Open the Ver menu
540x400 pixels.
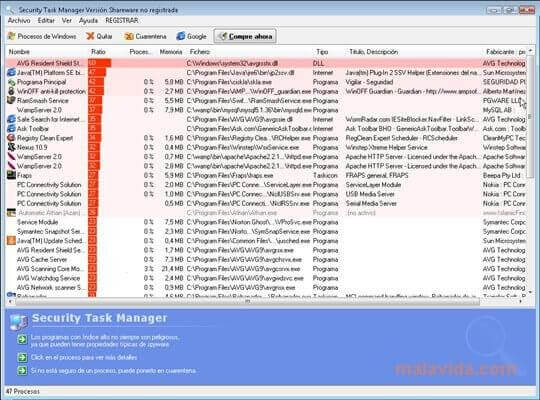point(67,21)
